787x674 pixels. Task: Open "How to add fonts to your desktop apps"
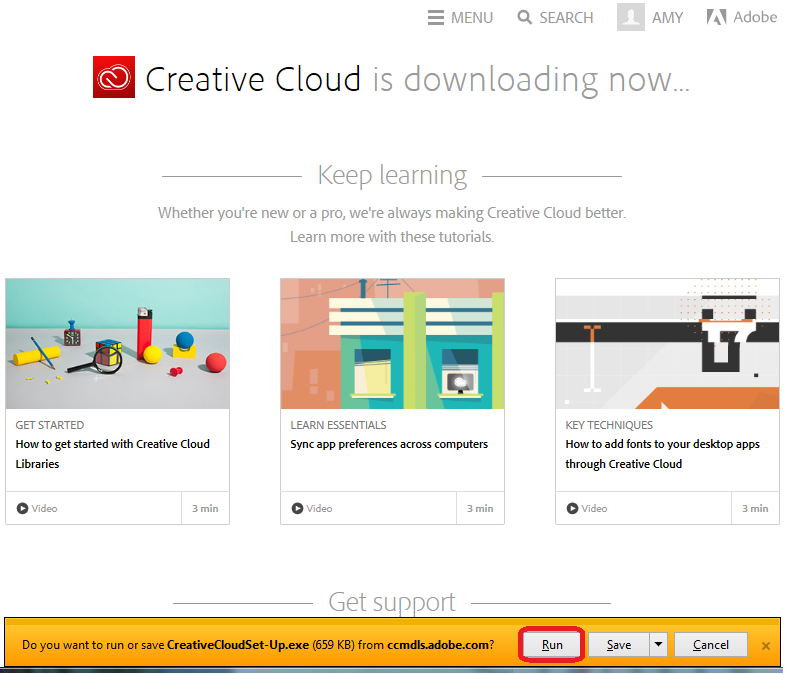tap(663, 454)
